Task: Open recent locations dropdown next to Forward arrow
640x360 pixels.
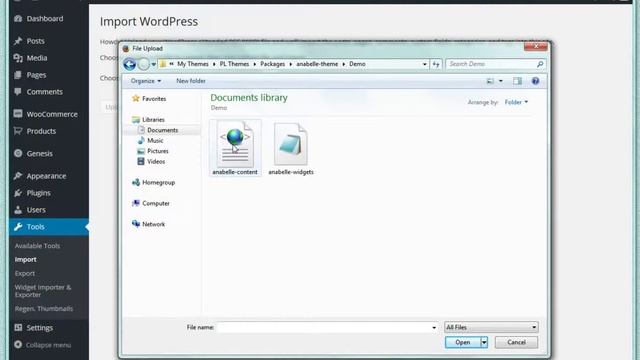Action: tap(153, 64)
